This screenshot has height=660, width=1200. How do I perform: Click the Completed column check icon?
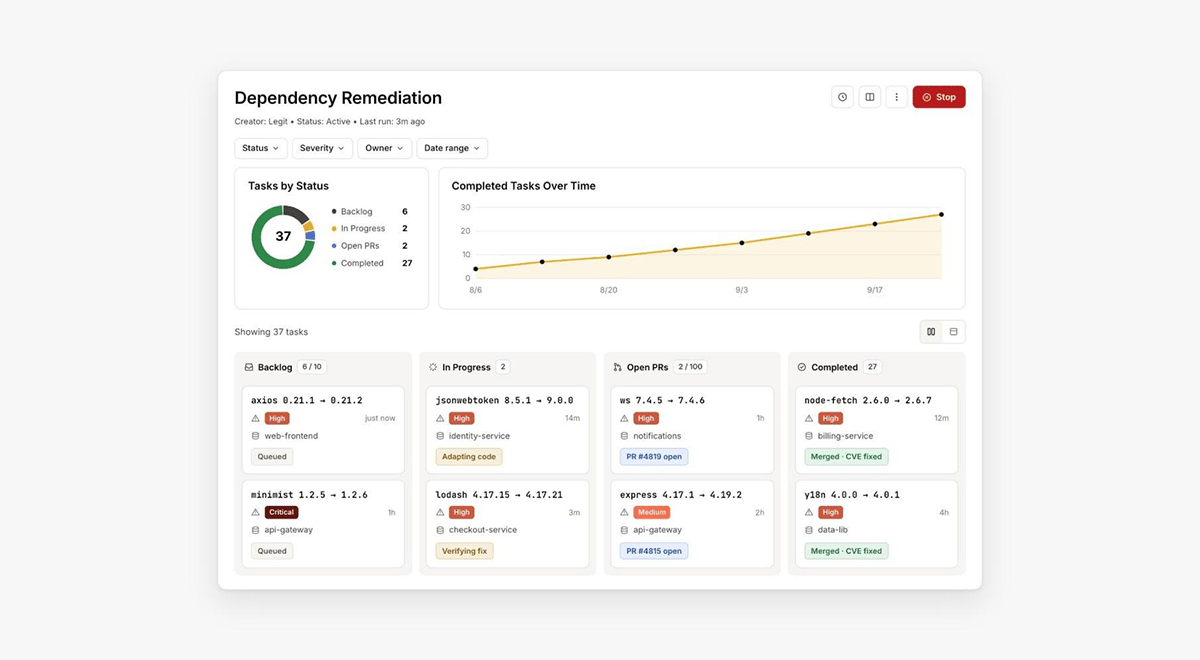click(802, 367)
